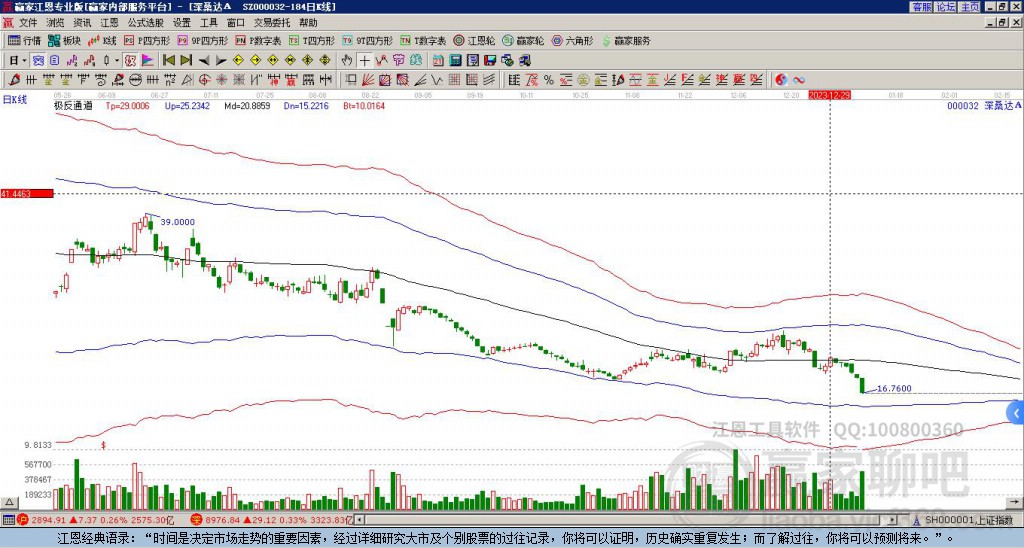Launch the 赢家轮 wheel tool

[x=523, y=40]
